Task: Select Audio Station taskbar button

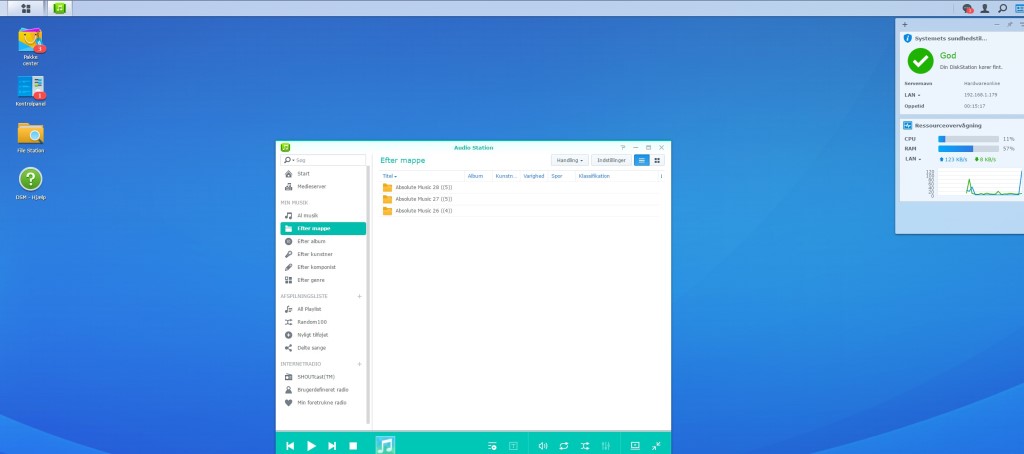Action: [x=59, y=8]
